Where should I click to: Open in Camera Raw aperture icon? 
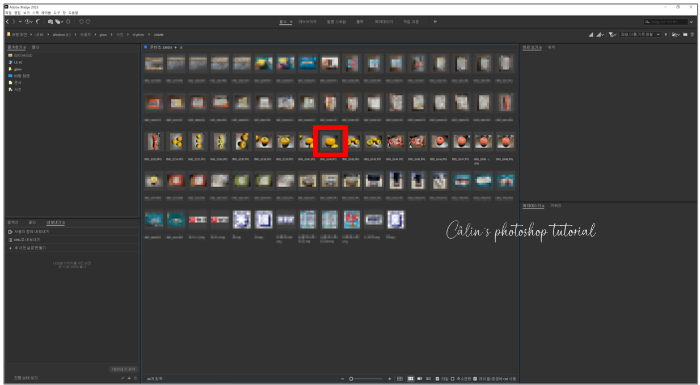click(68, 21)
